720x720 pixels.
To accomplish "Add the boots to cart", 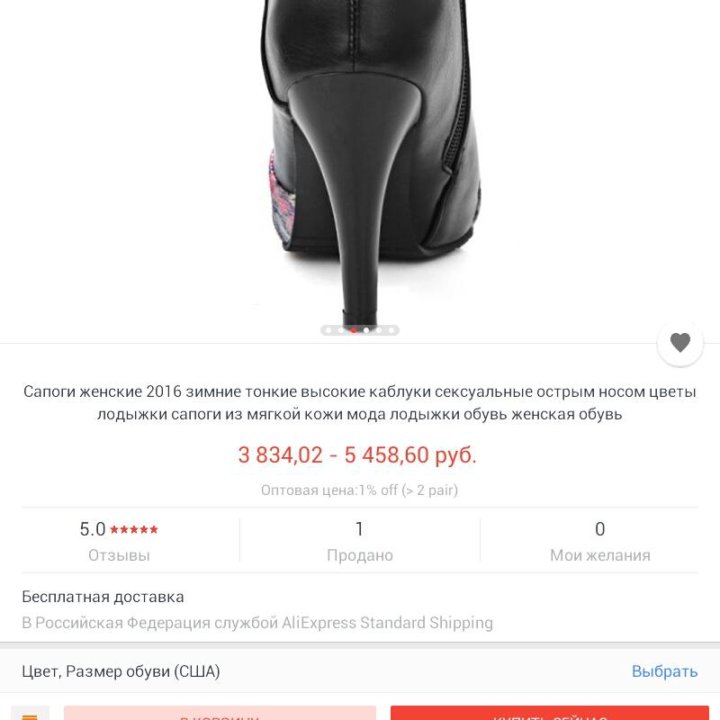I will coord(220,714).
